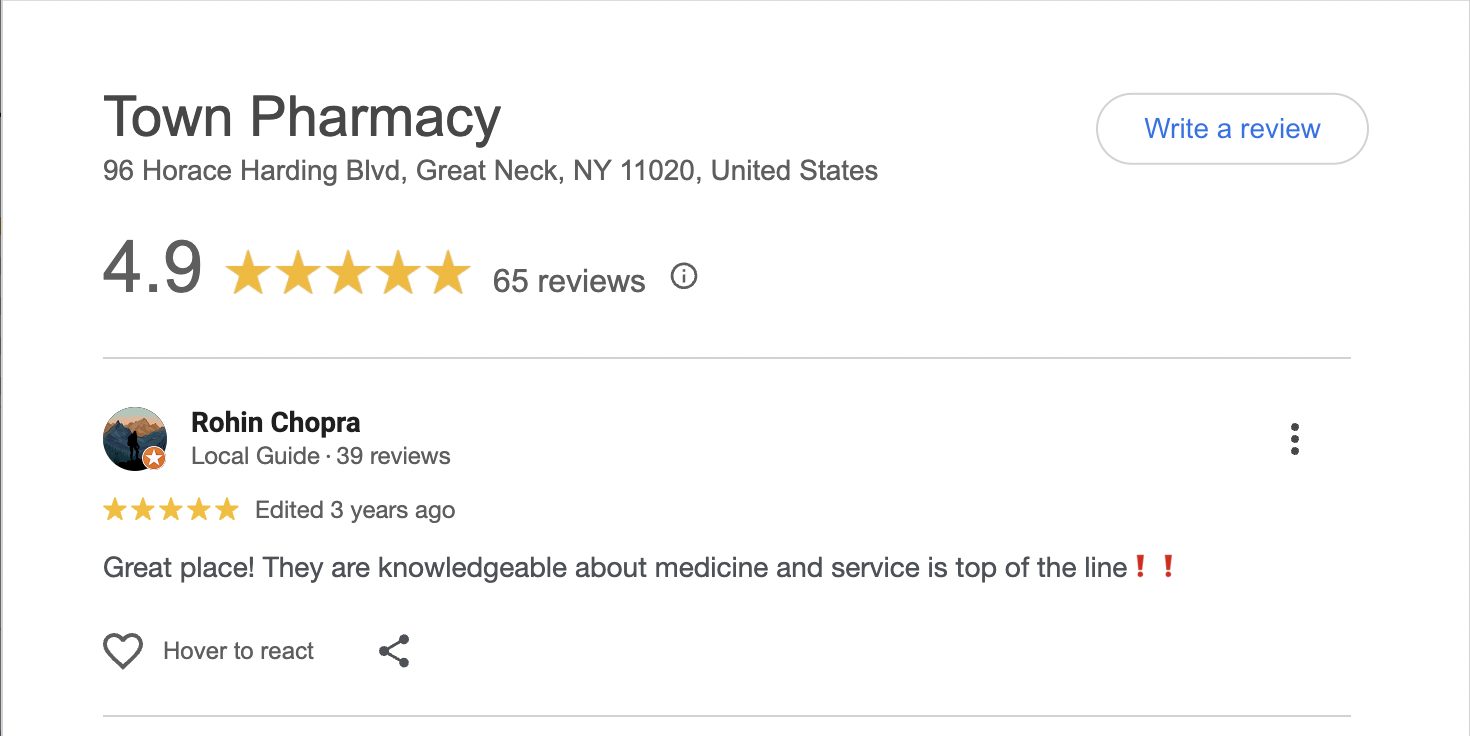This screenshot has width=1470, height=736.
Task: Click Rohin Chopra's mountain profile picture
Action: pos(134,438)
